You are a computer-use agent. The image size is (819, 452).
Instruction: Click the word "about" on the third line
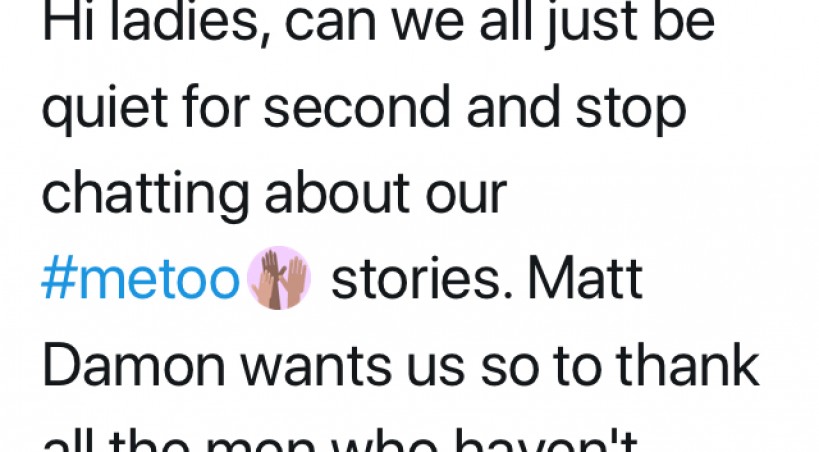click(x=337, y=193)
